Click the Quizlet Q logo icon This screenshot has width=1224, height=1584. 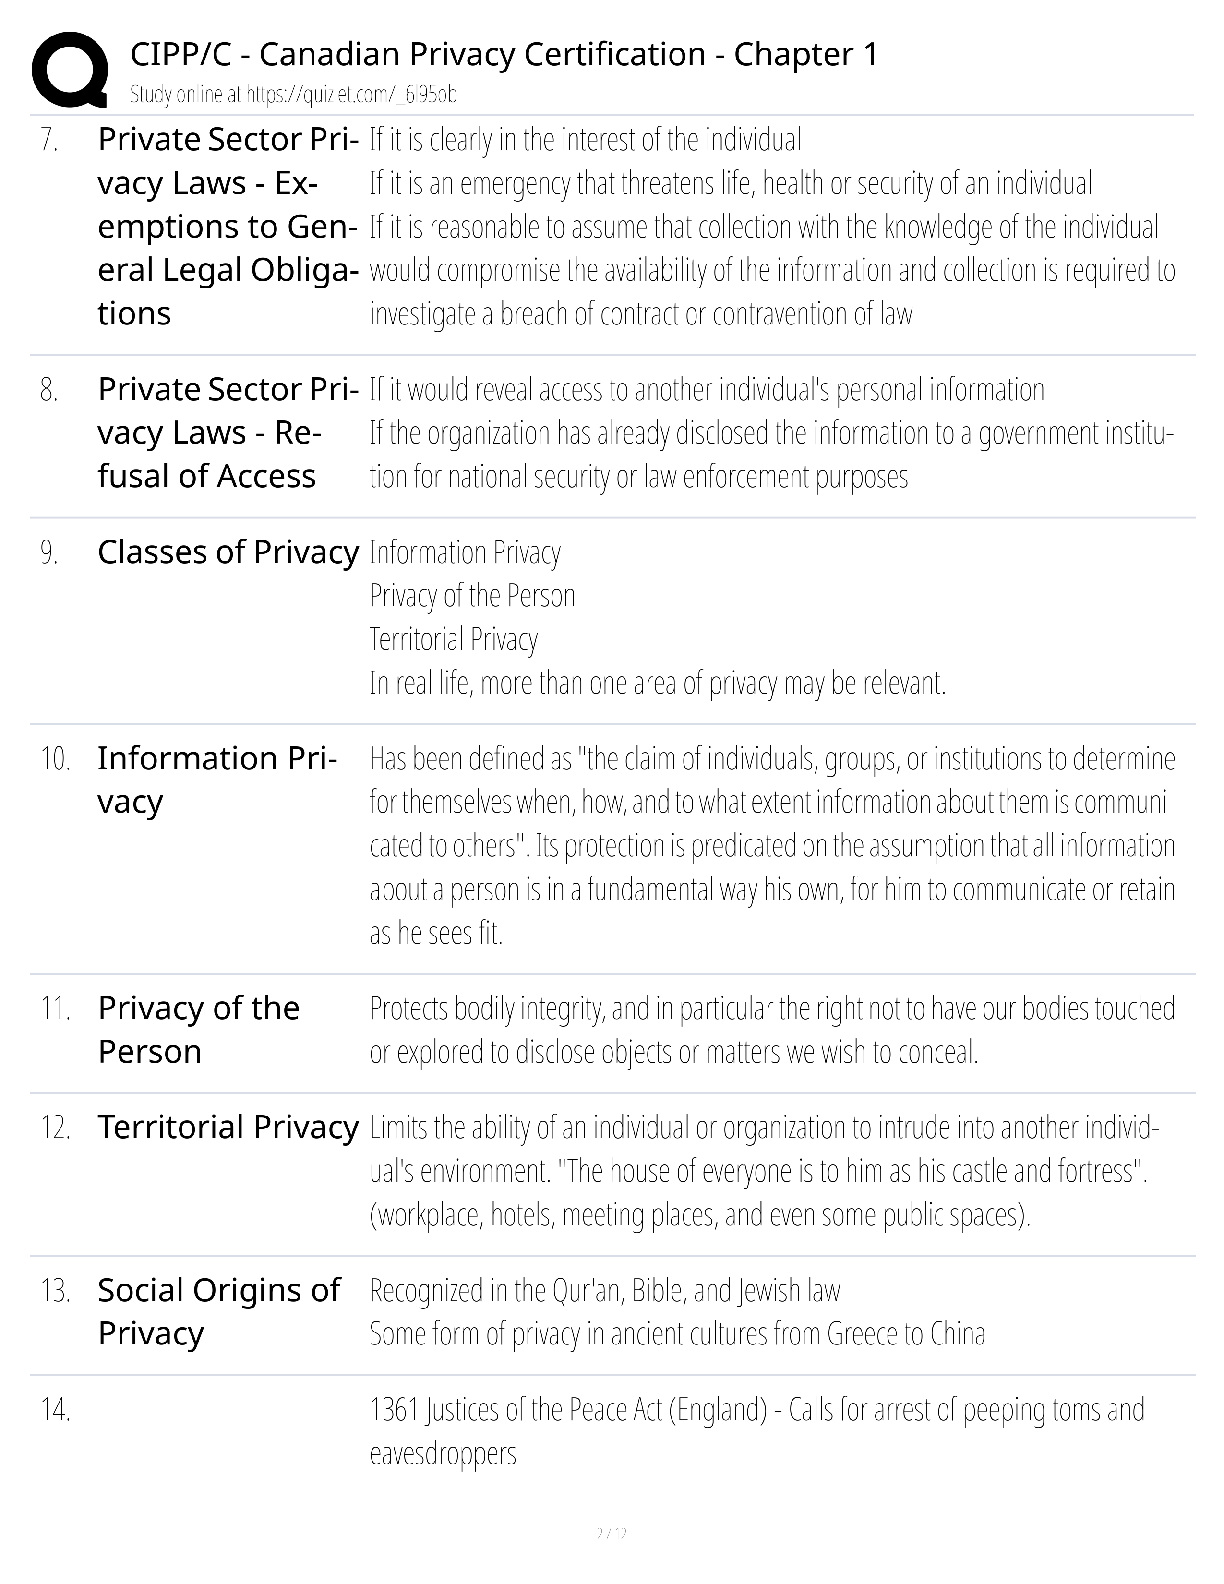click(x=70, y=68)
